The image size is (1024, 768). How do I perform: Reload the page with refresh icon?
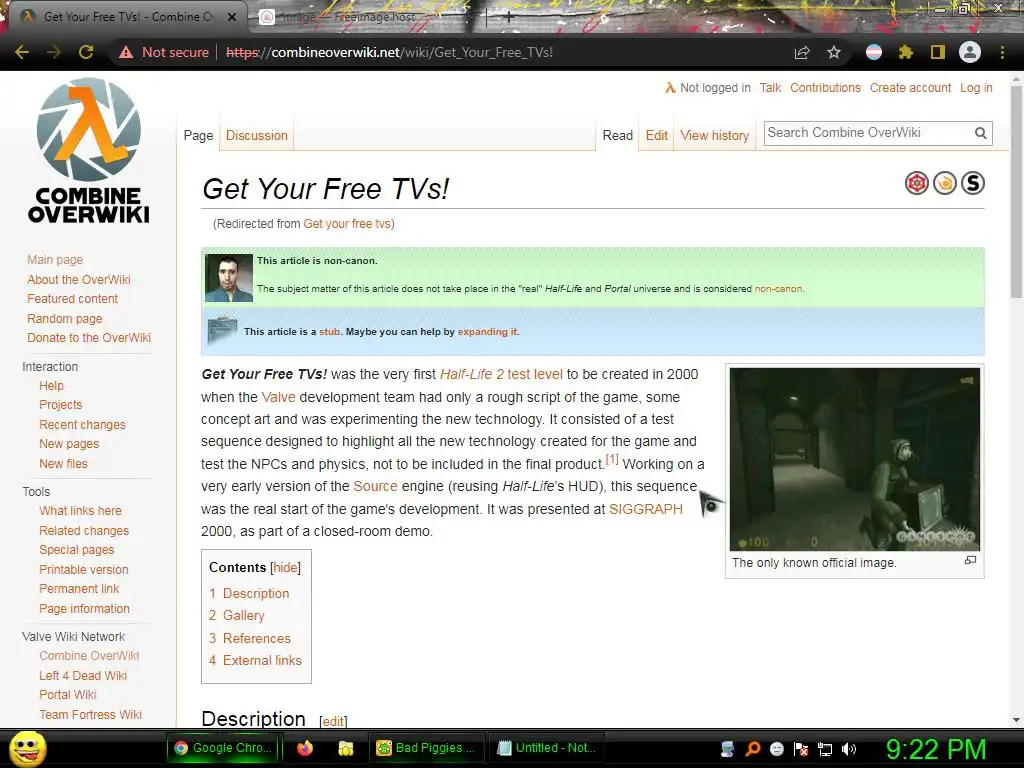86,52
